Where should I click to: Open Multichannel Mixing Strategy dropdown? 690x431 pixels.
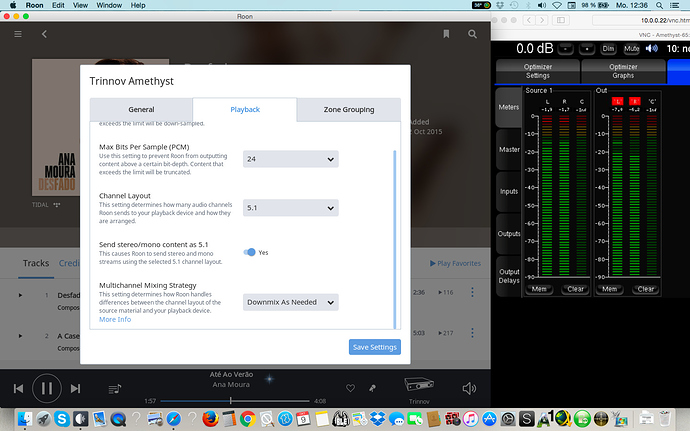(290, 302)
